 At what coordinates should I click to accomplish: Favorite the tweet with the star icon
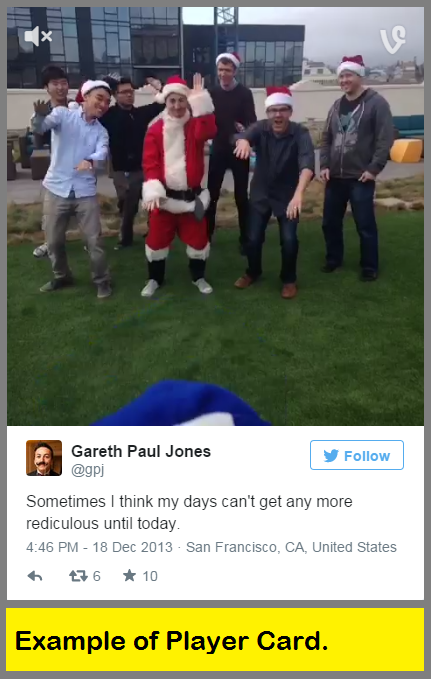(x=129, y=575)
